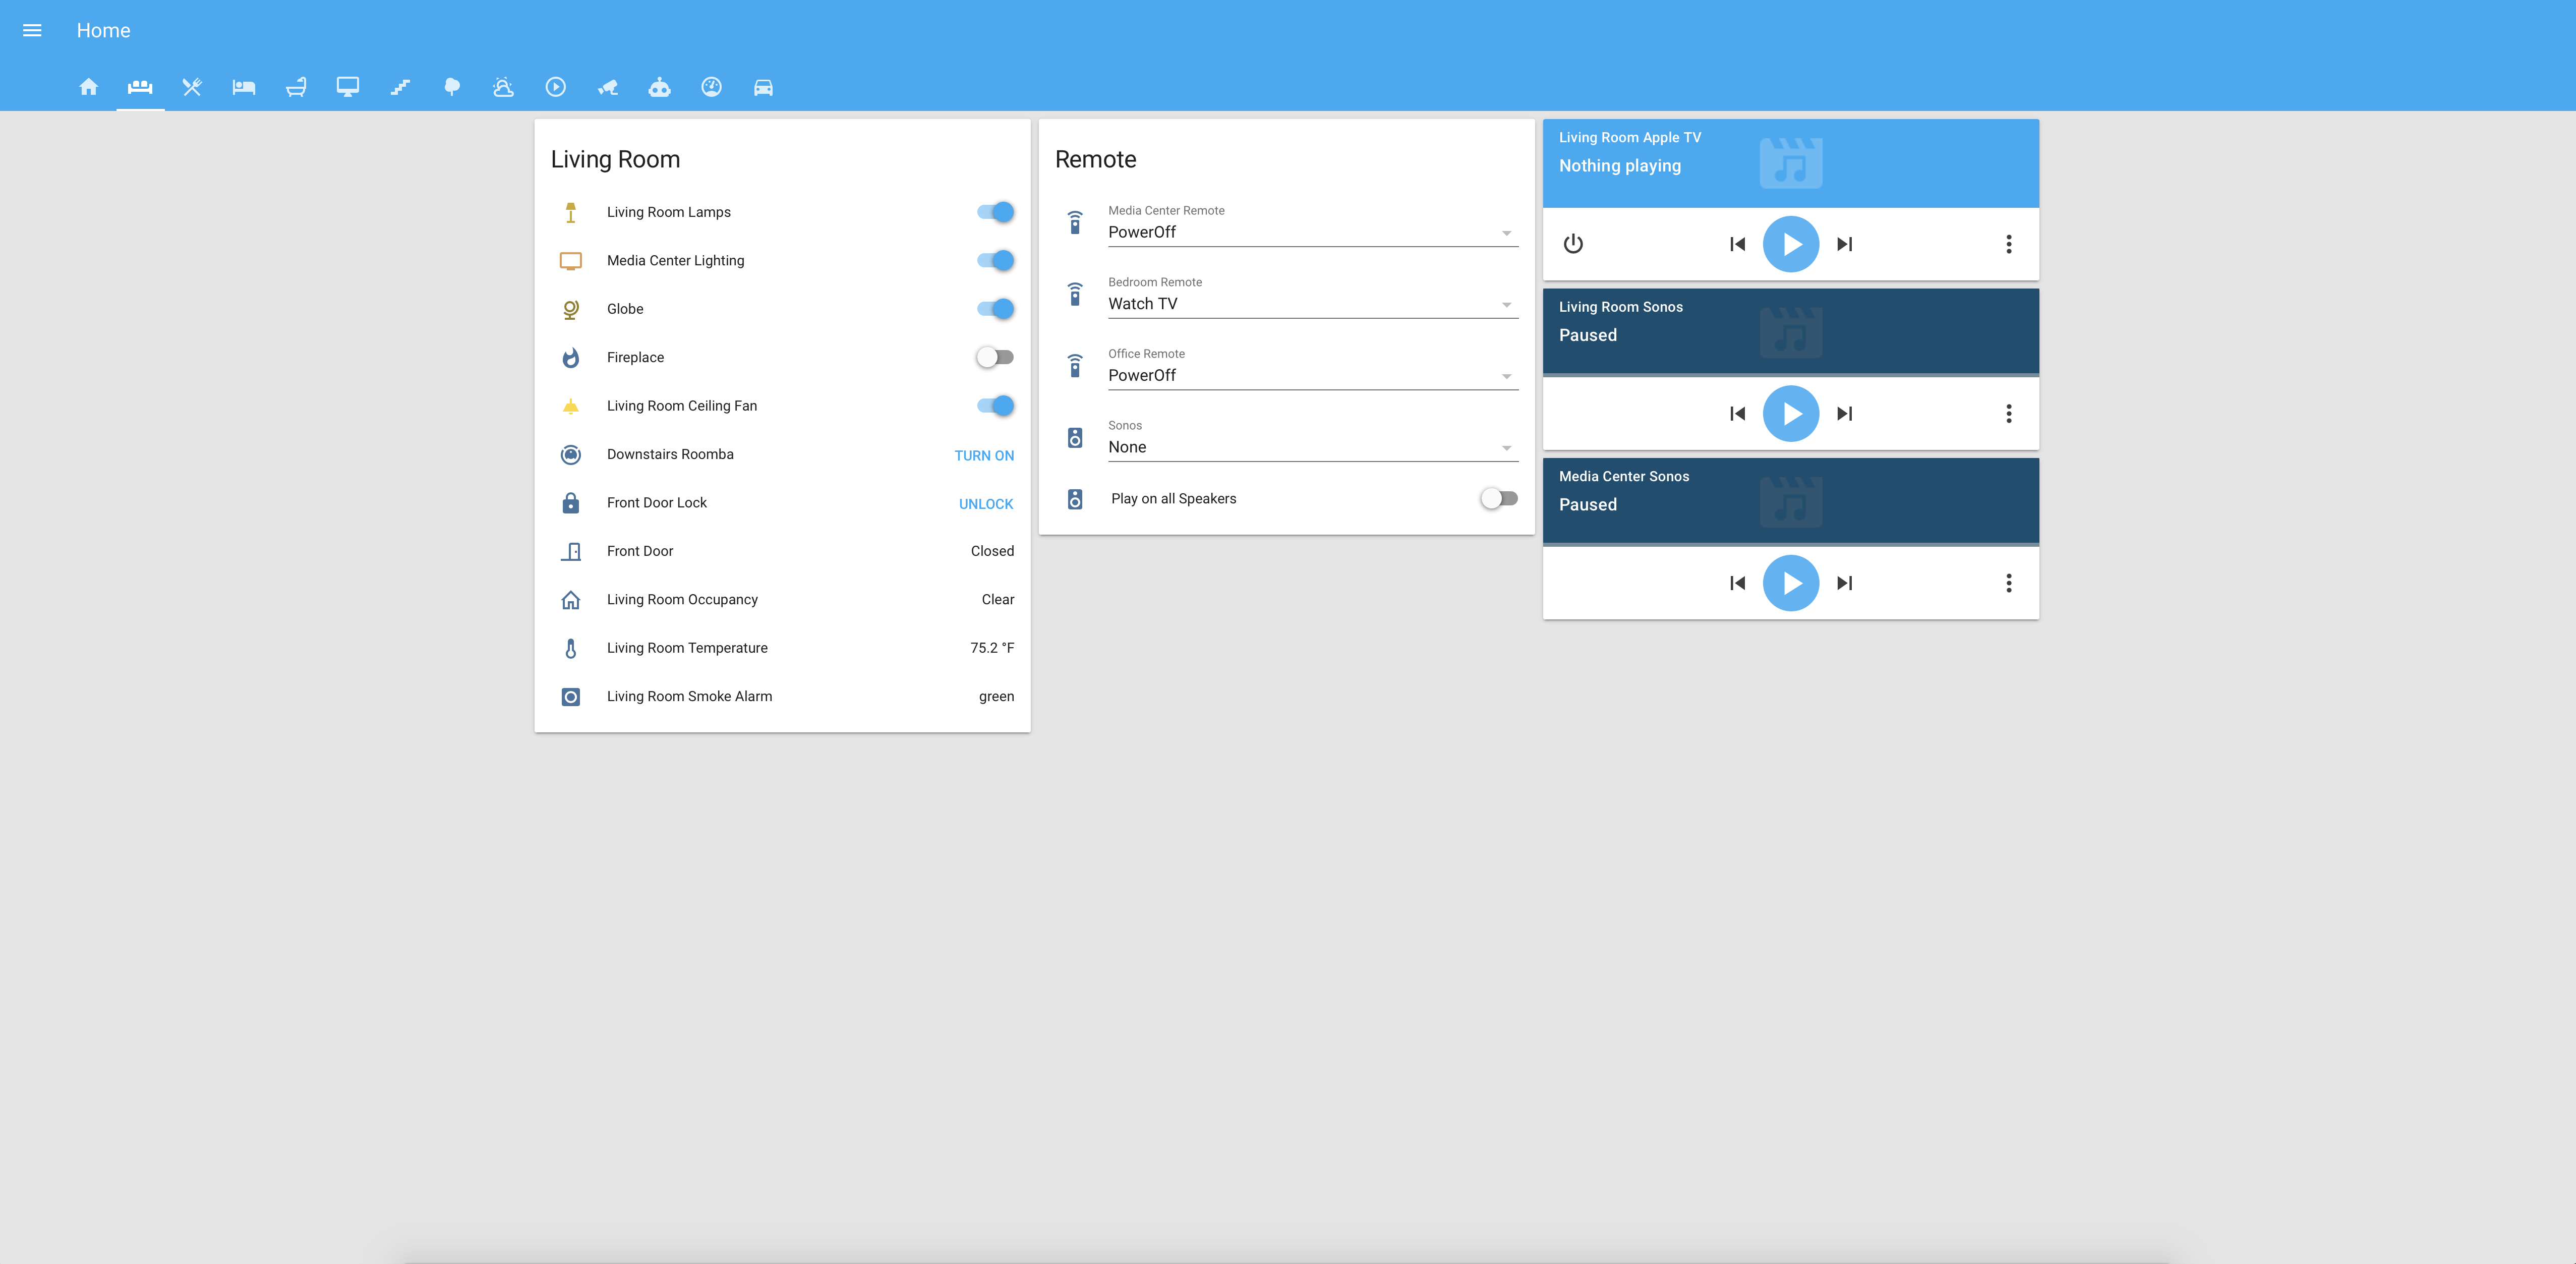2576x1264 pixels.
Task: Turn on the Downstairs Roomba
Action: click(x=983, y=455)
